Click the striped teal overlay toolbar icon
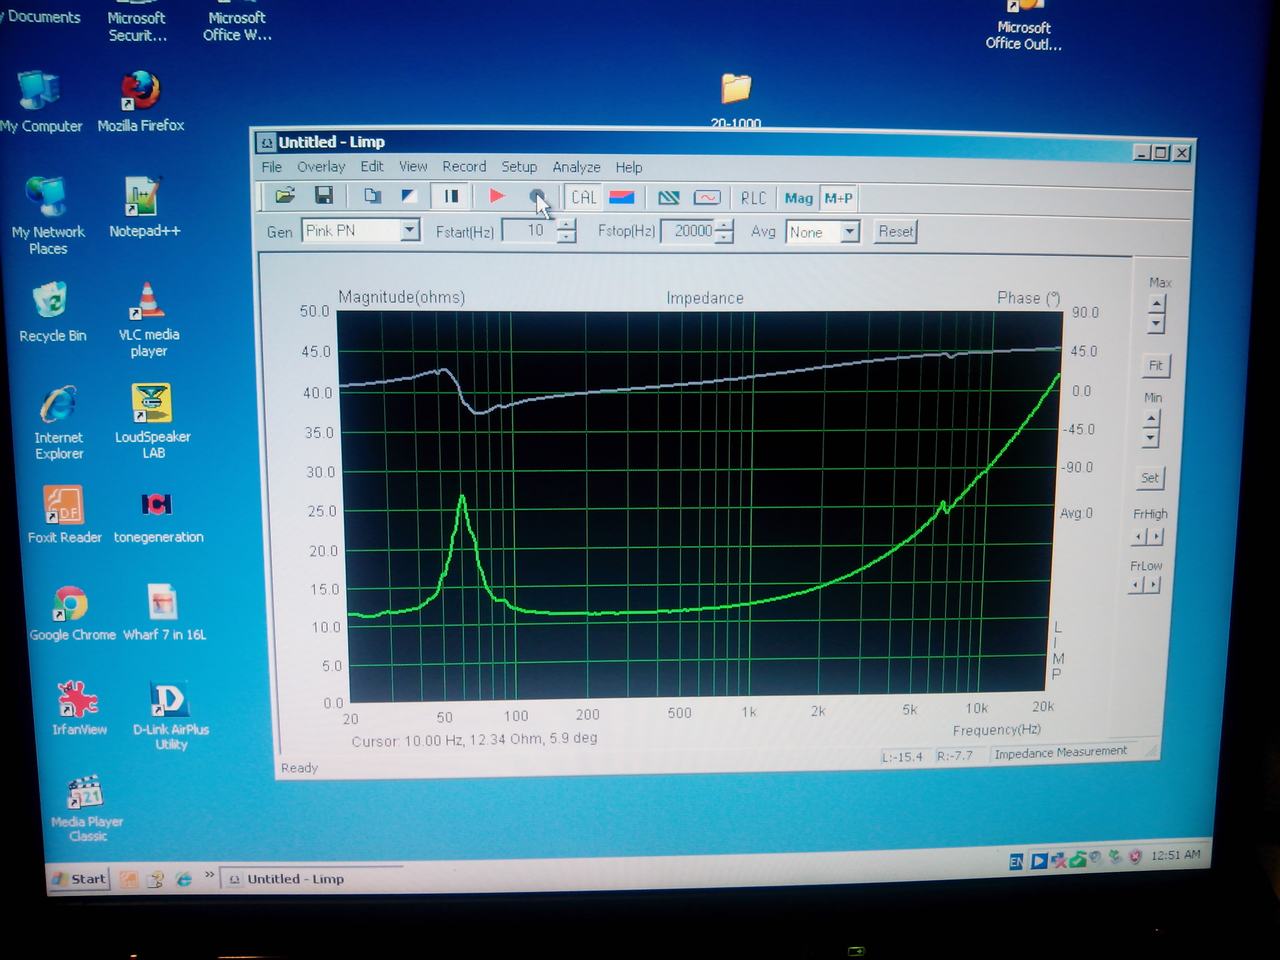 click(669, 198)
